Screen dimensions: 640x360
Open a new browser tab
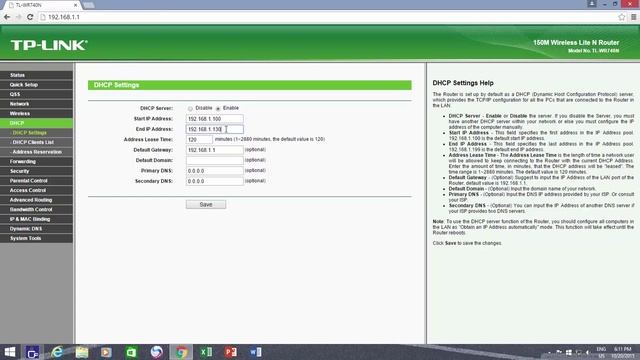coord(89,5)
